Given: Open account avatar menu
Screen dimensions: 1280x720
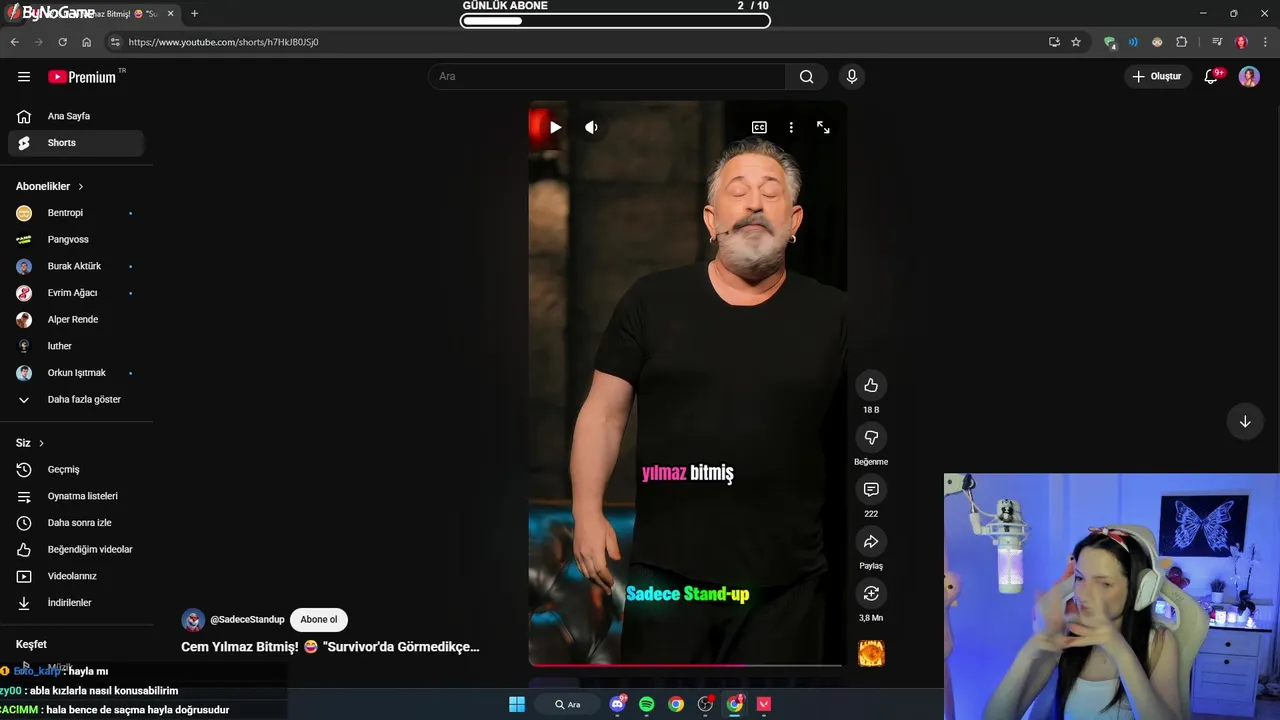Looking at the screenshot, I should [1249, 76].
